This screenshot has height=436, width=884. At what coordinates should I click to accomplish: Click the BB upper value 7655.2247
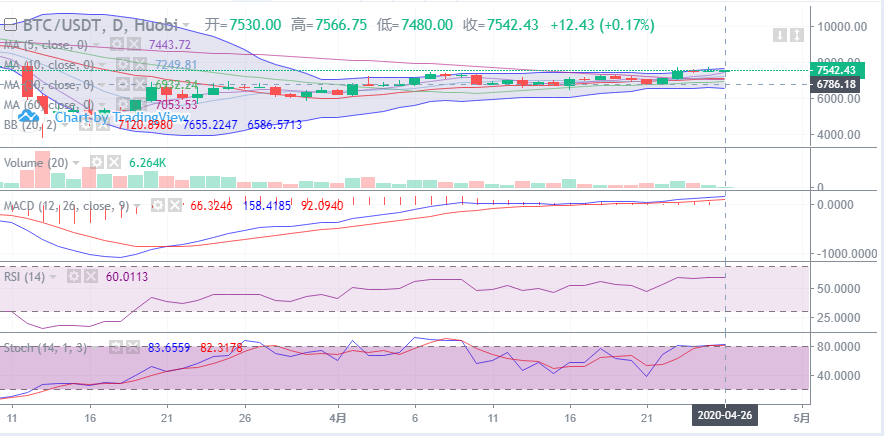212,124
